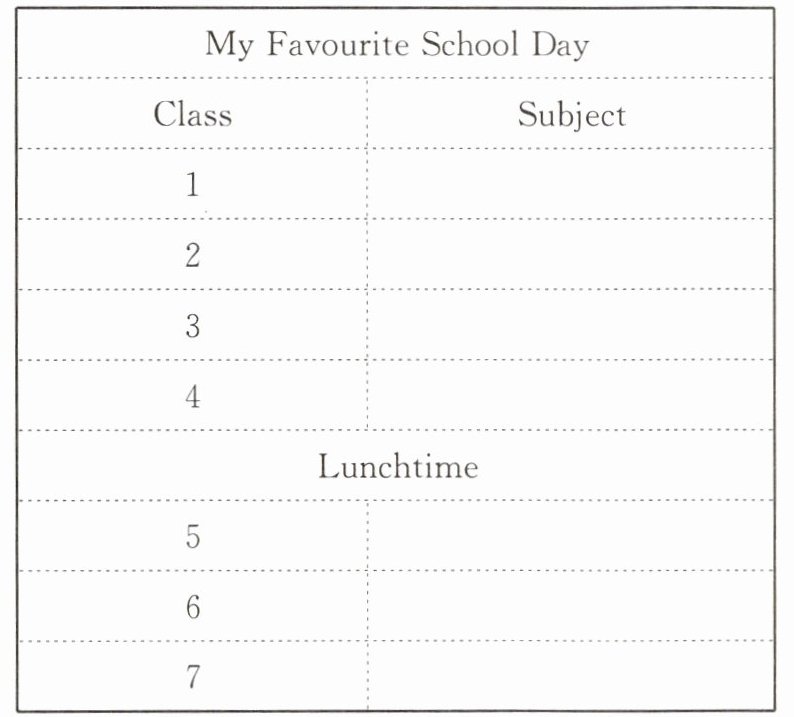Select the 'Subject' column header

[571, 116]
